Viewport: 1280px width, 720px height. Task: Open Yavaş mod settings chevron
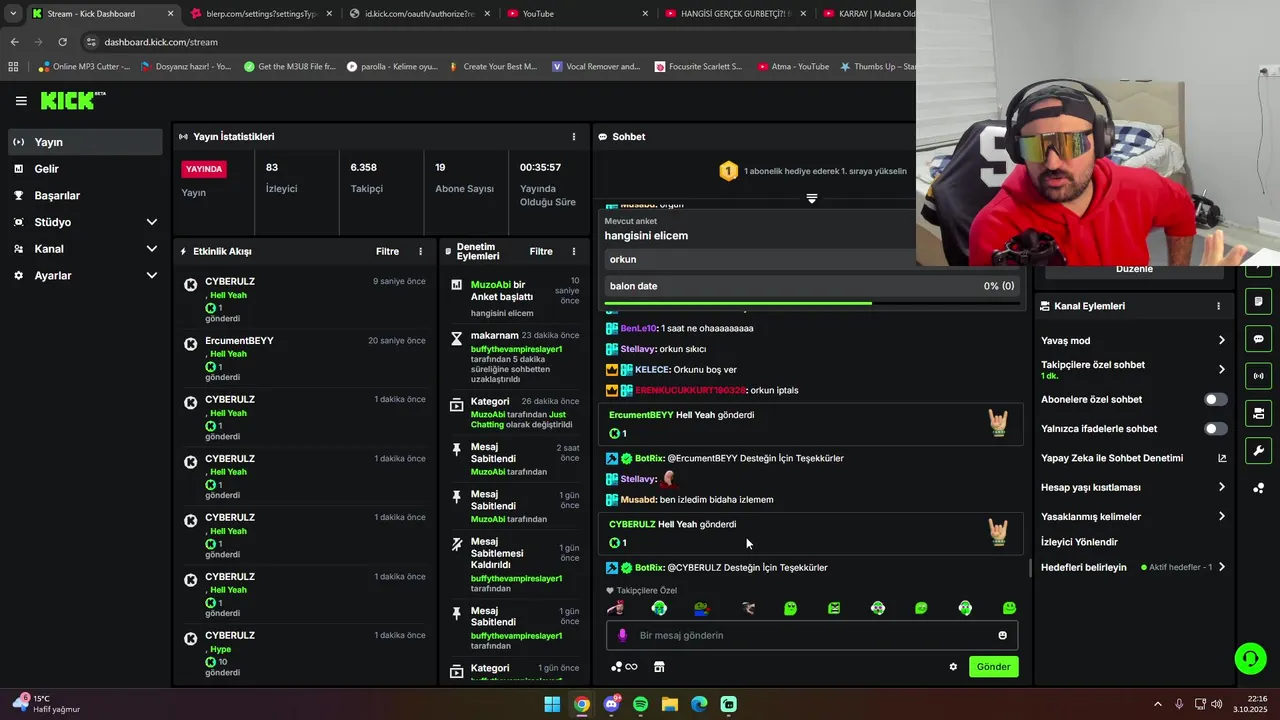[x=1221, y=340]
